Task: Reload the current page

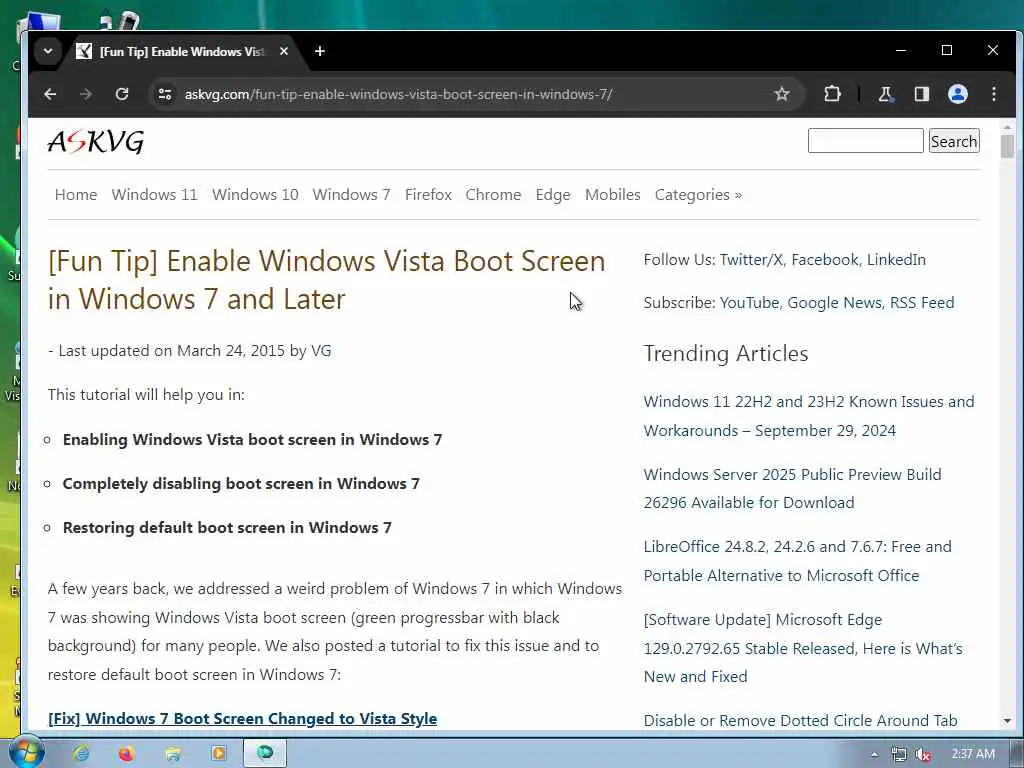Action: (x=122, y=94)
